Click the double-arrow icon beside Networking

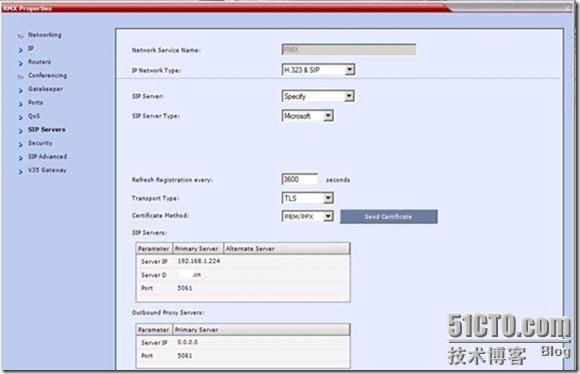coord(20,36)
